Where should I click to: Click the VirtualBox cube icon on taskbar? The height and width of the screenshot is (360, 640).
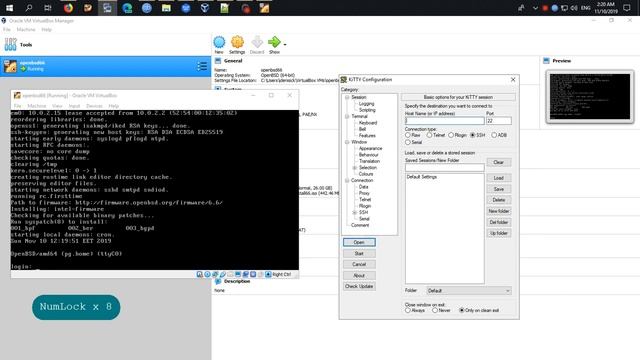point(205,8)
